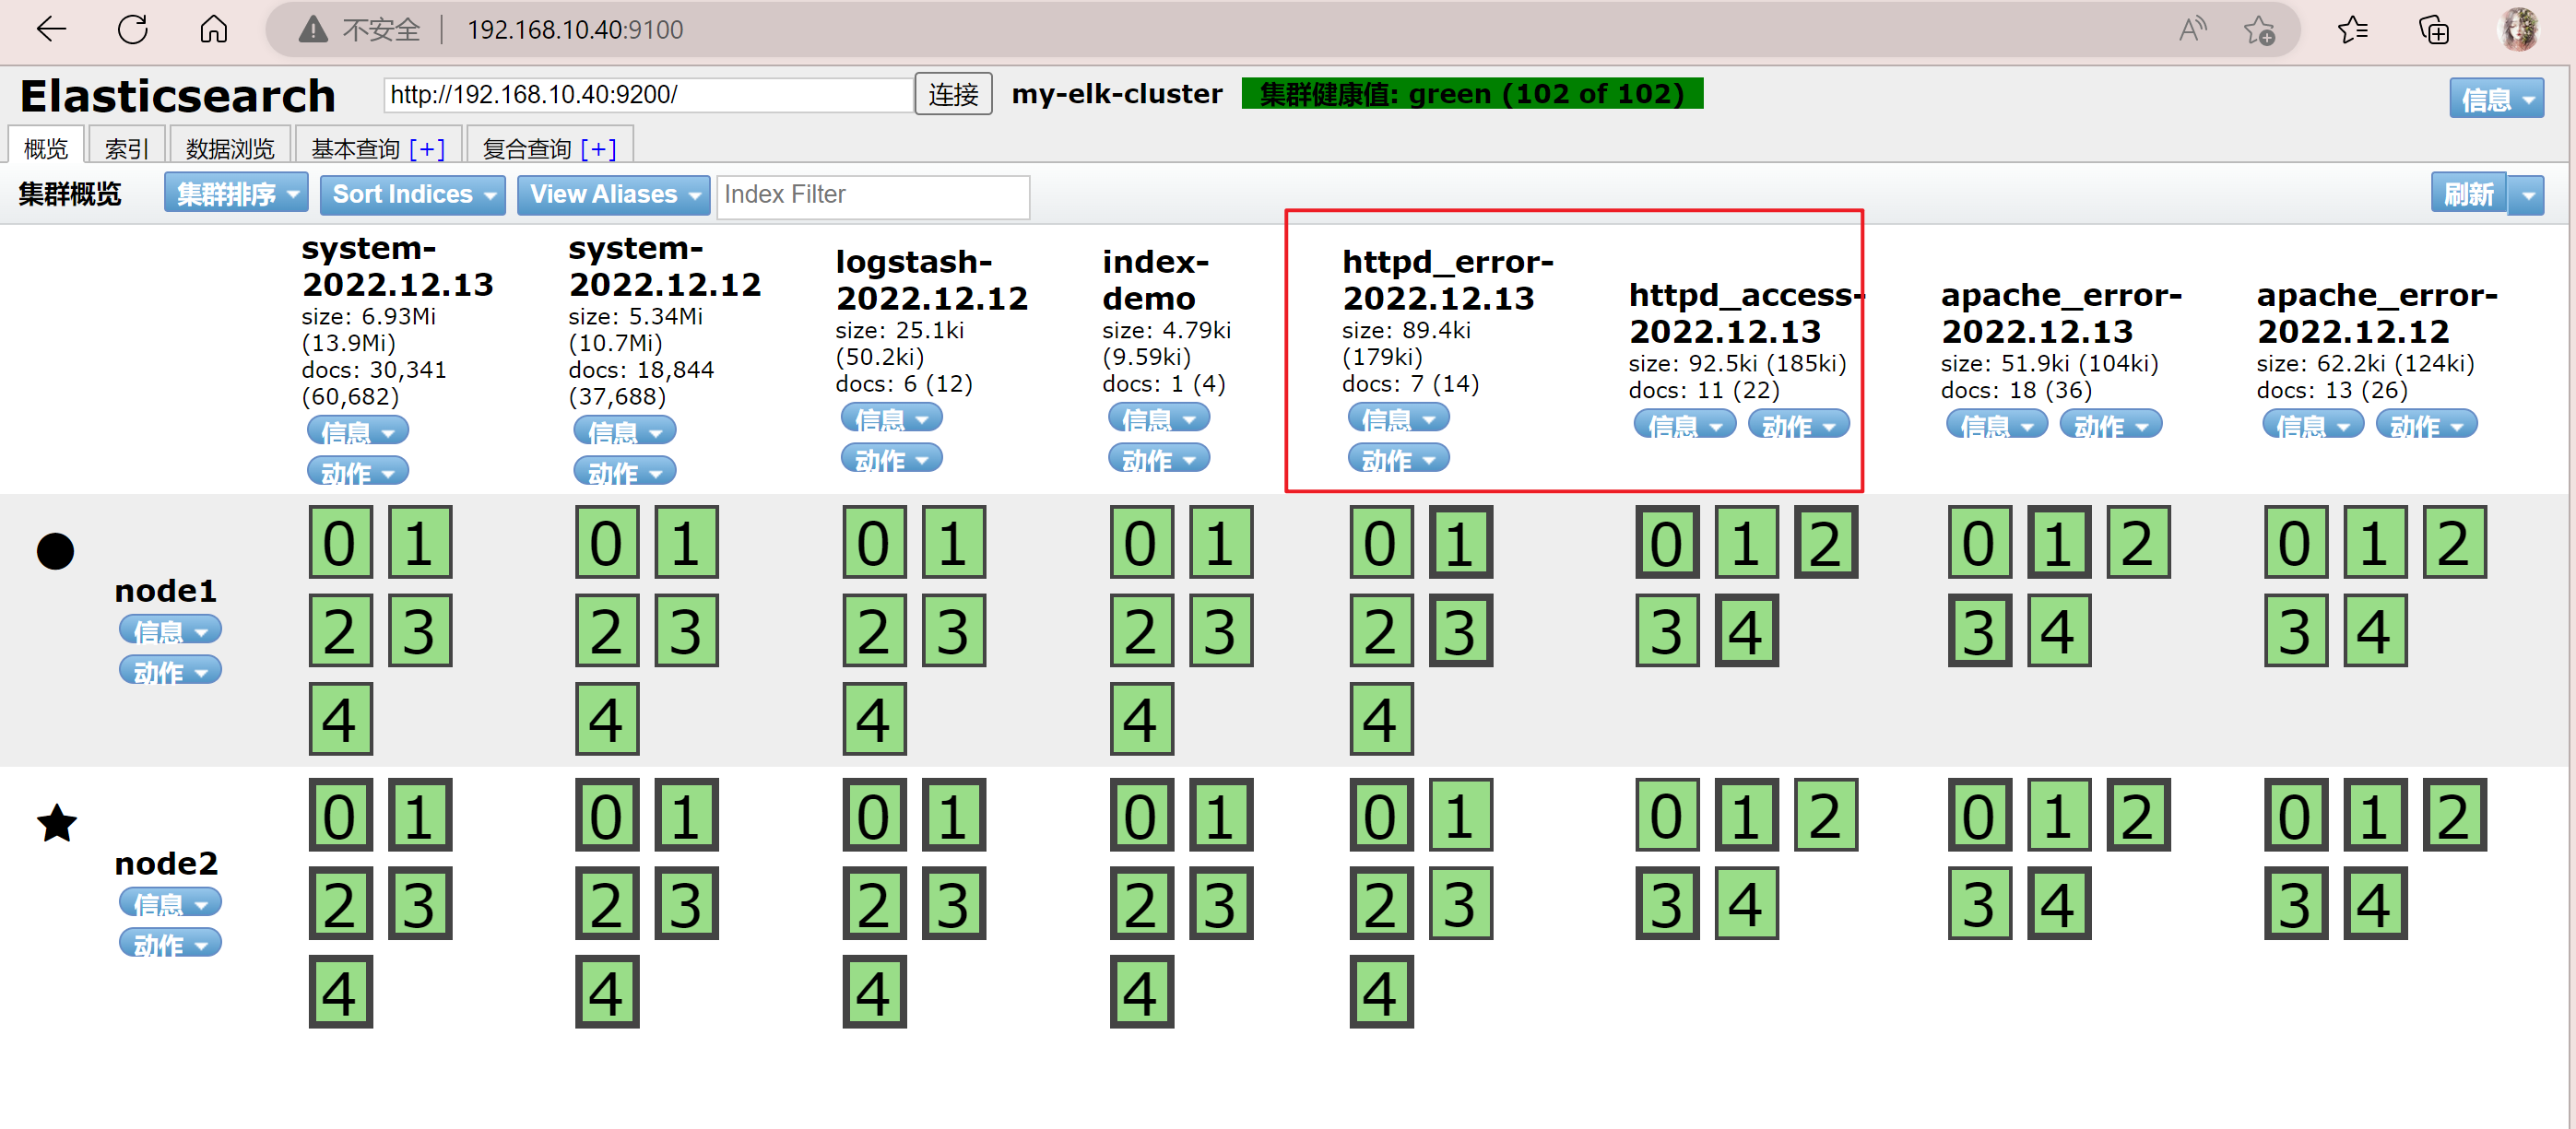Select shard 0 of logstash-2022.12.12 on node2
Image resolution: width=2576 pixels, height=1129 pixels.
(x=874, y=816)
